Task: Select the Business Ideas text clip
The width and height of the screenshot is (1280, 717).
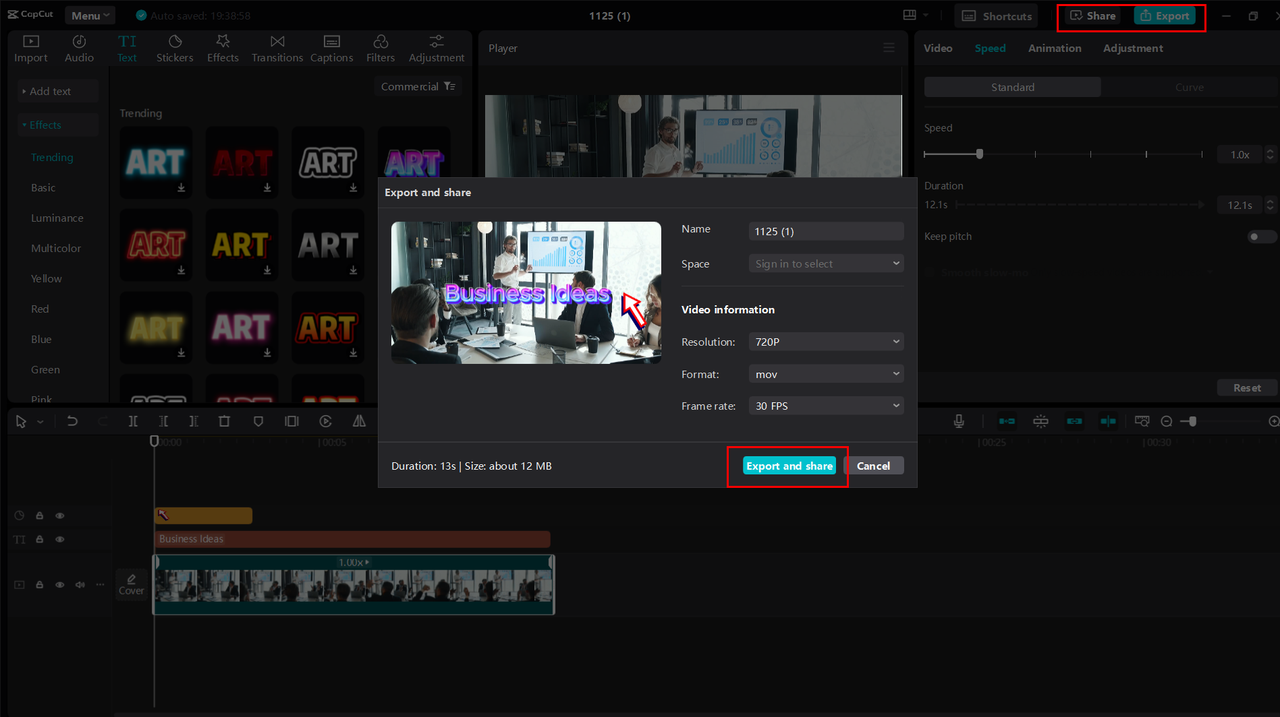Action: pos(352,539)
